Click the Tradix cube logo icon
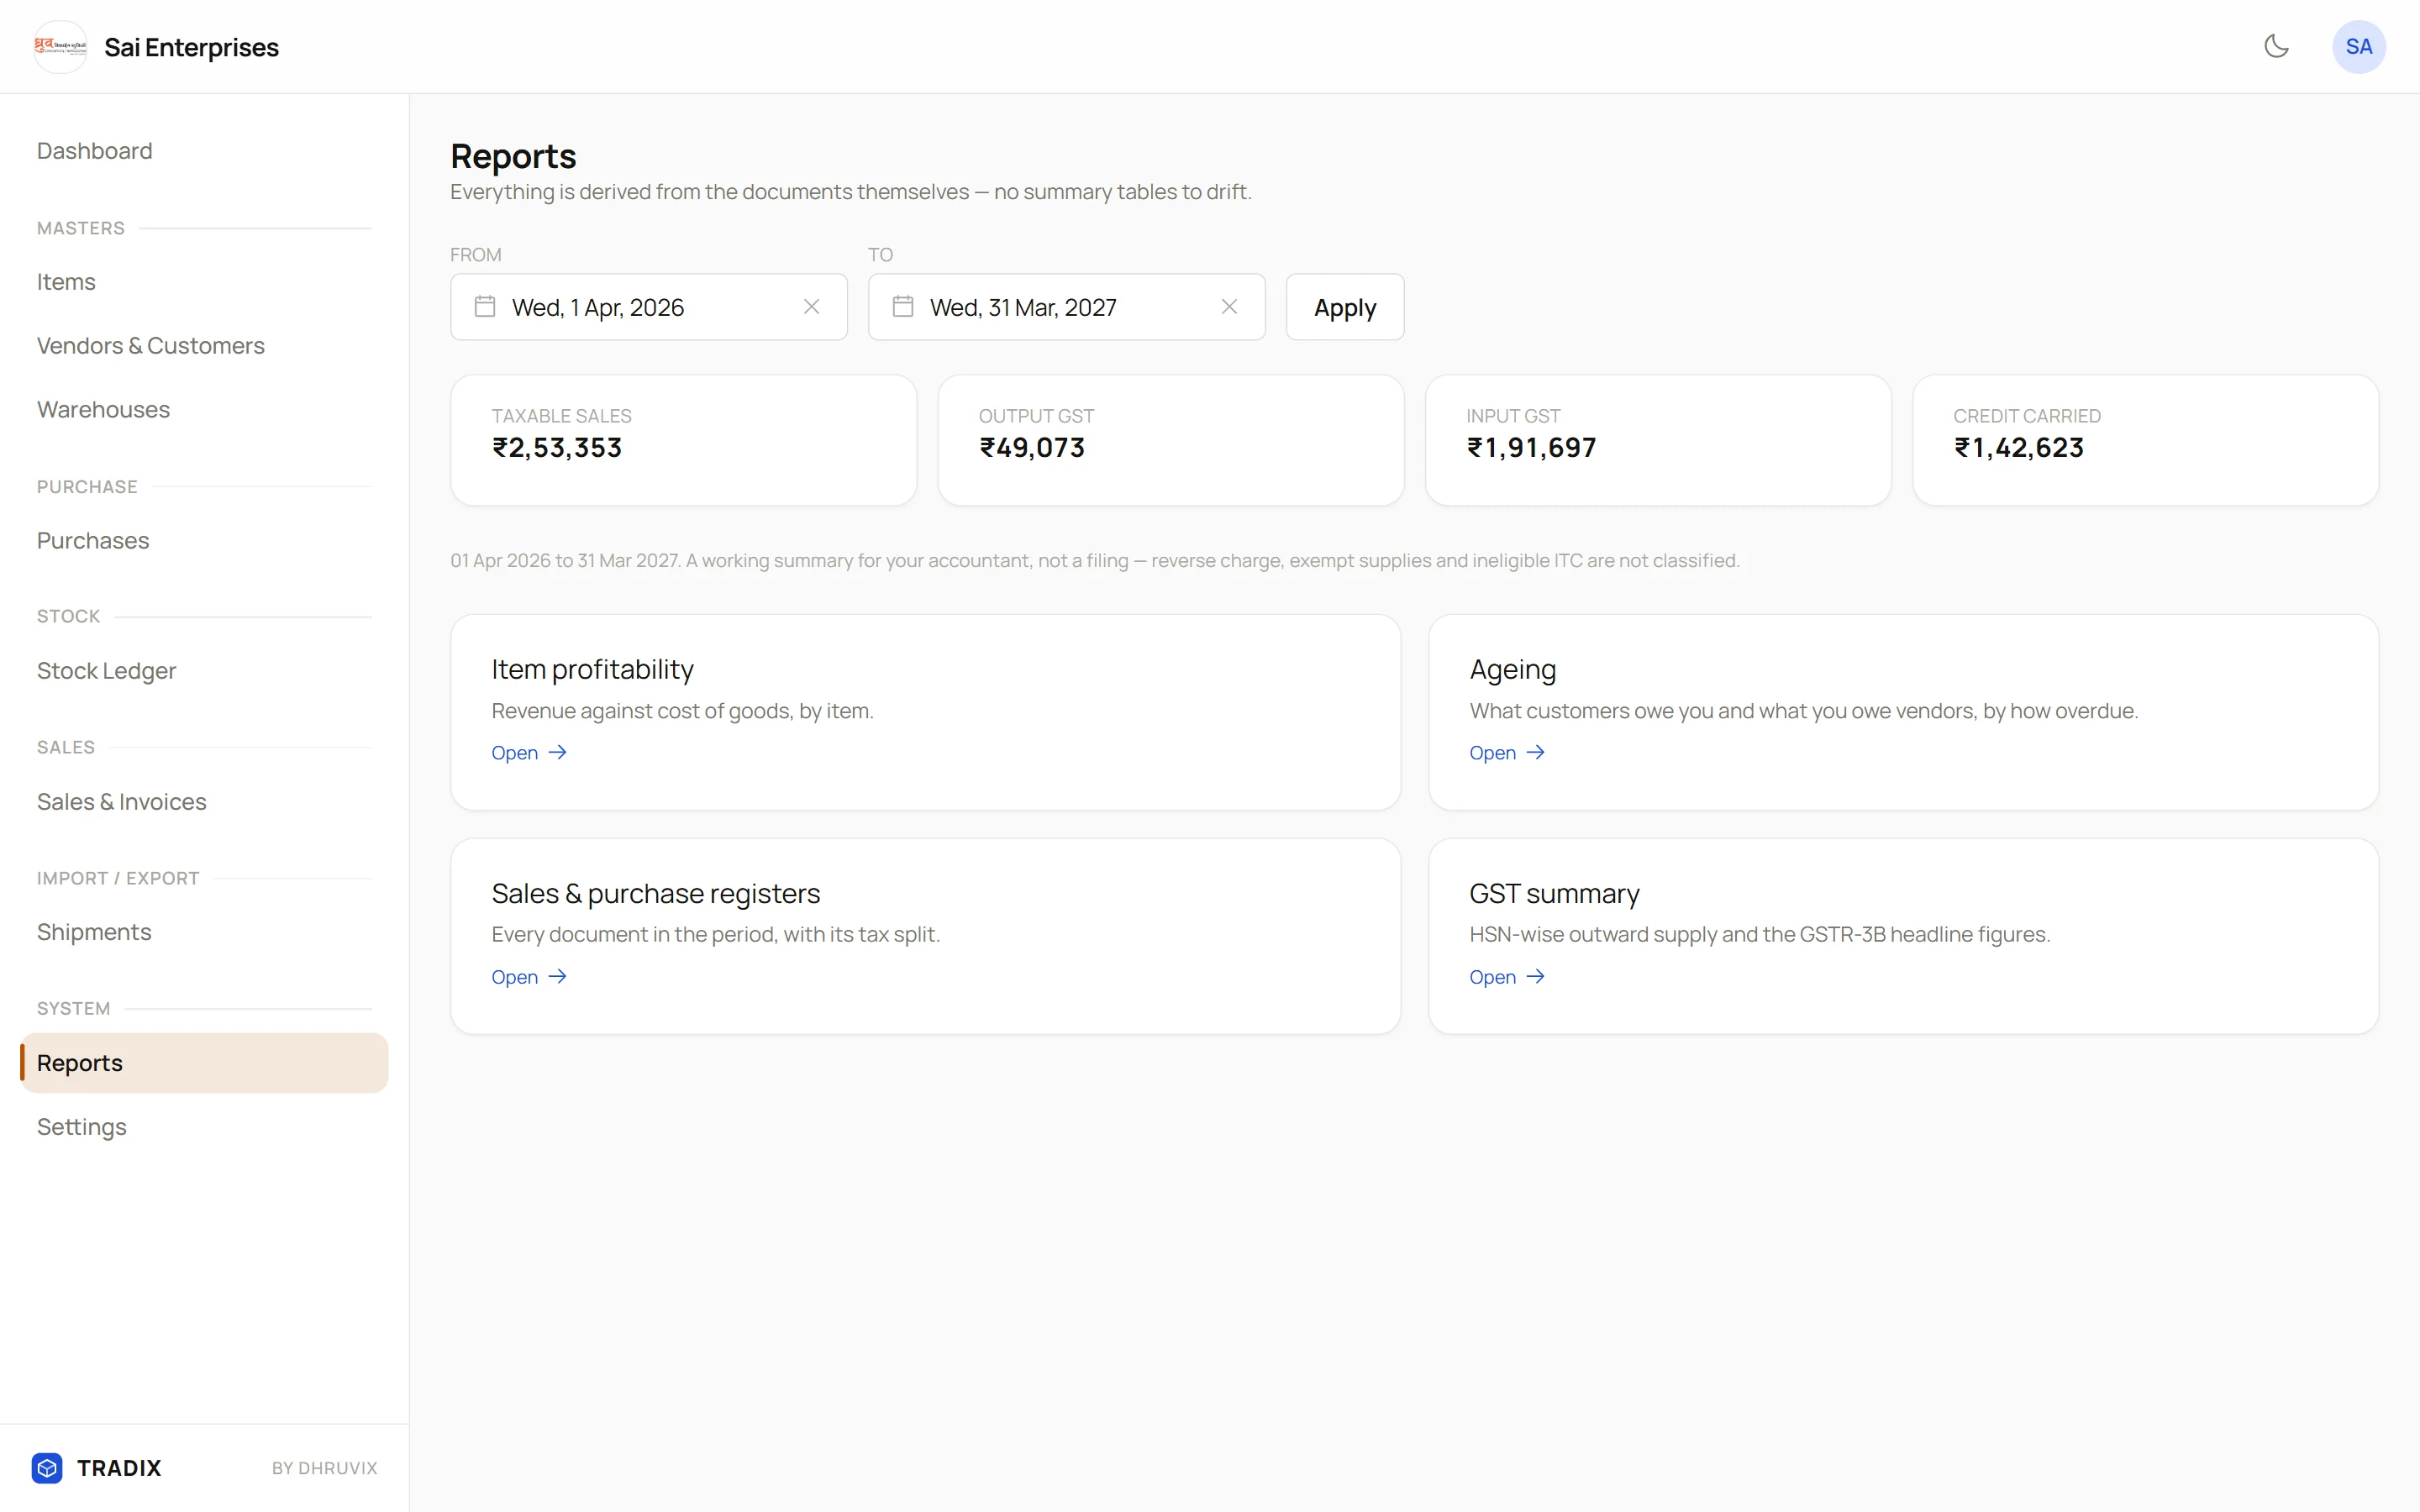The height and width of the screenshot is (1512, 2420). [47, 1467]
